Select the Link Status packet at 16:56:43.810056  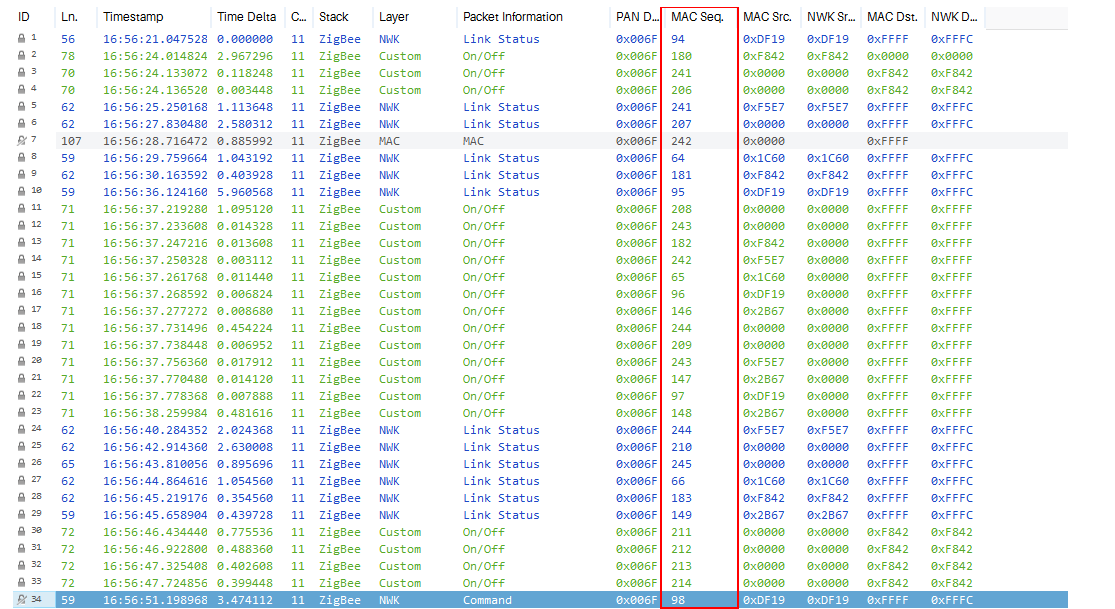[540, 464]
